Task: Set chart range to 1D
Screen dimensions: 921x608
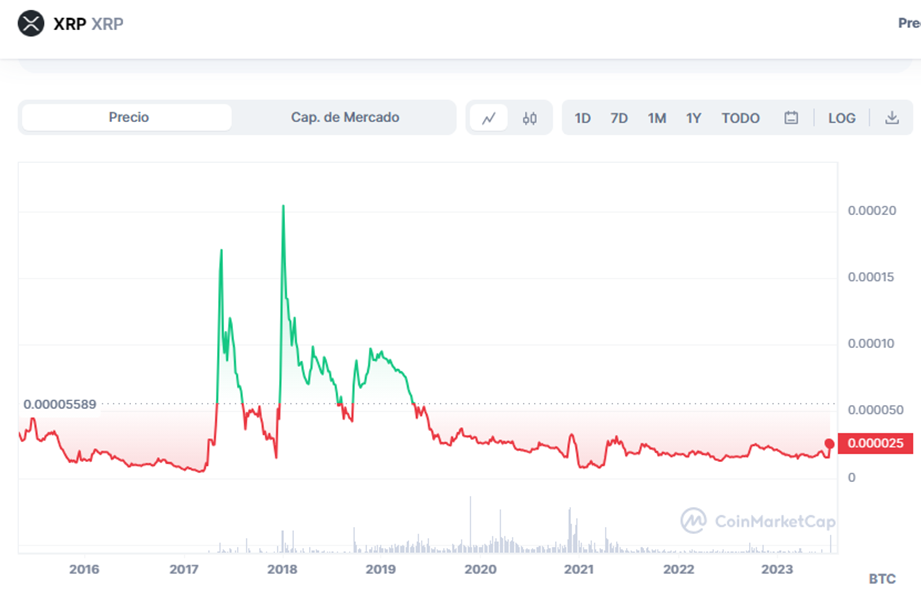Action: point(582,119)
